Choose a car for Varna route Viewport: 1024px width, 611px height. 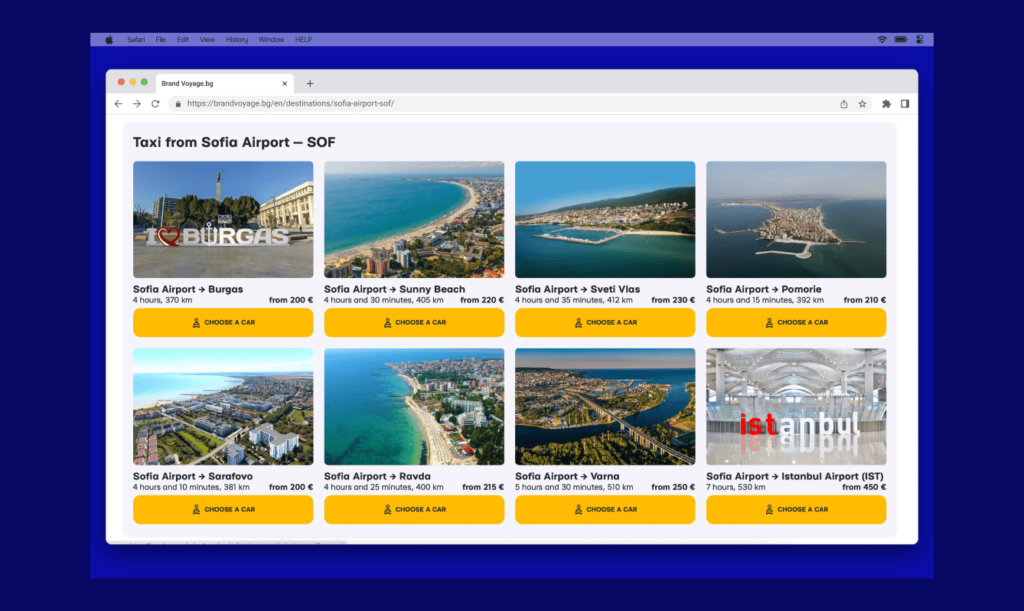pyautogui.click(x=605, y=509)
